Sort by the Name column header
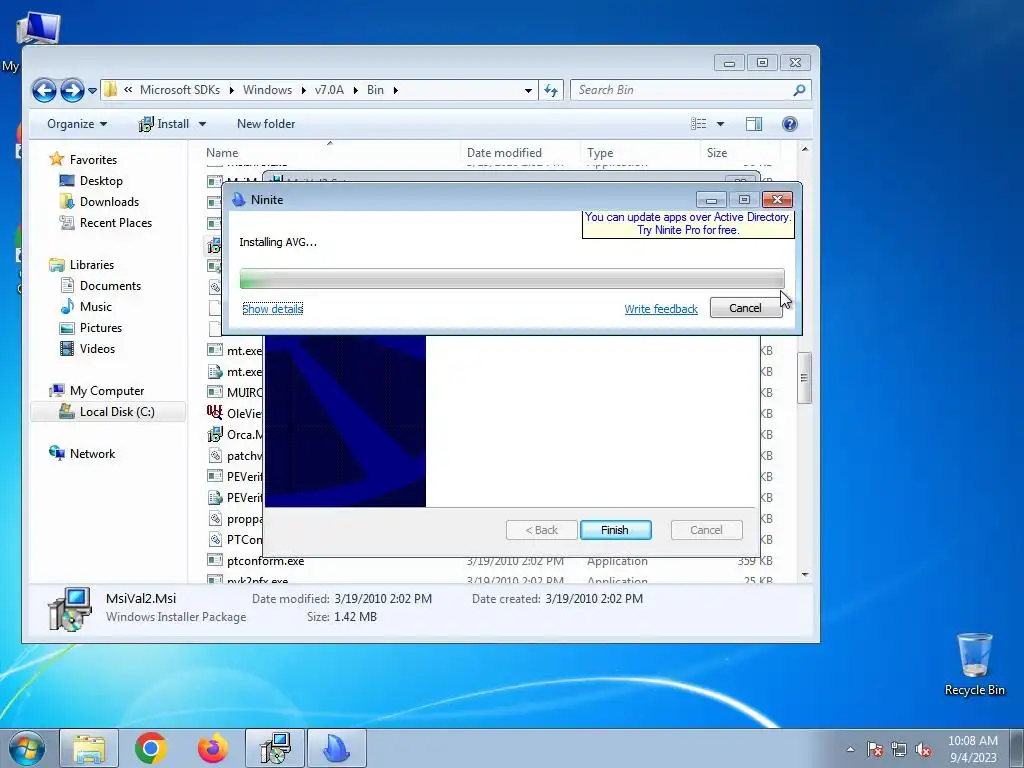This screenshot has height=768, width=1024. tap(330, 153)
